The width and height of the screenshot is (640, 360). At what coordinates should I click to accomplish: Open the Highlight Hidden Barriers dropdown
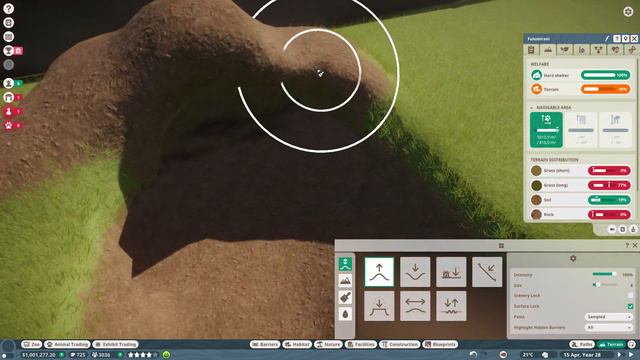click(609, 327)
